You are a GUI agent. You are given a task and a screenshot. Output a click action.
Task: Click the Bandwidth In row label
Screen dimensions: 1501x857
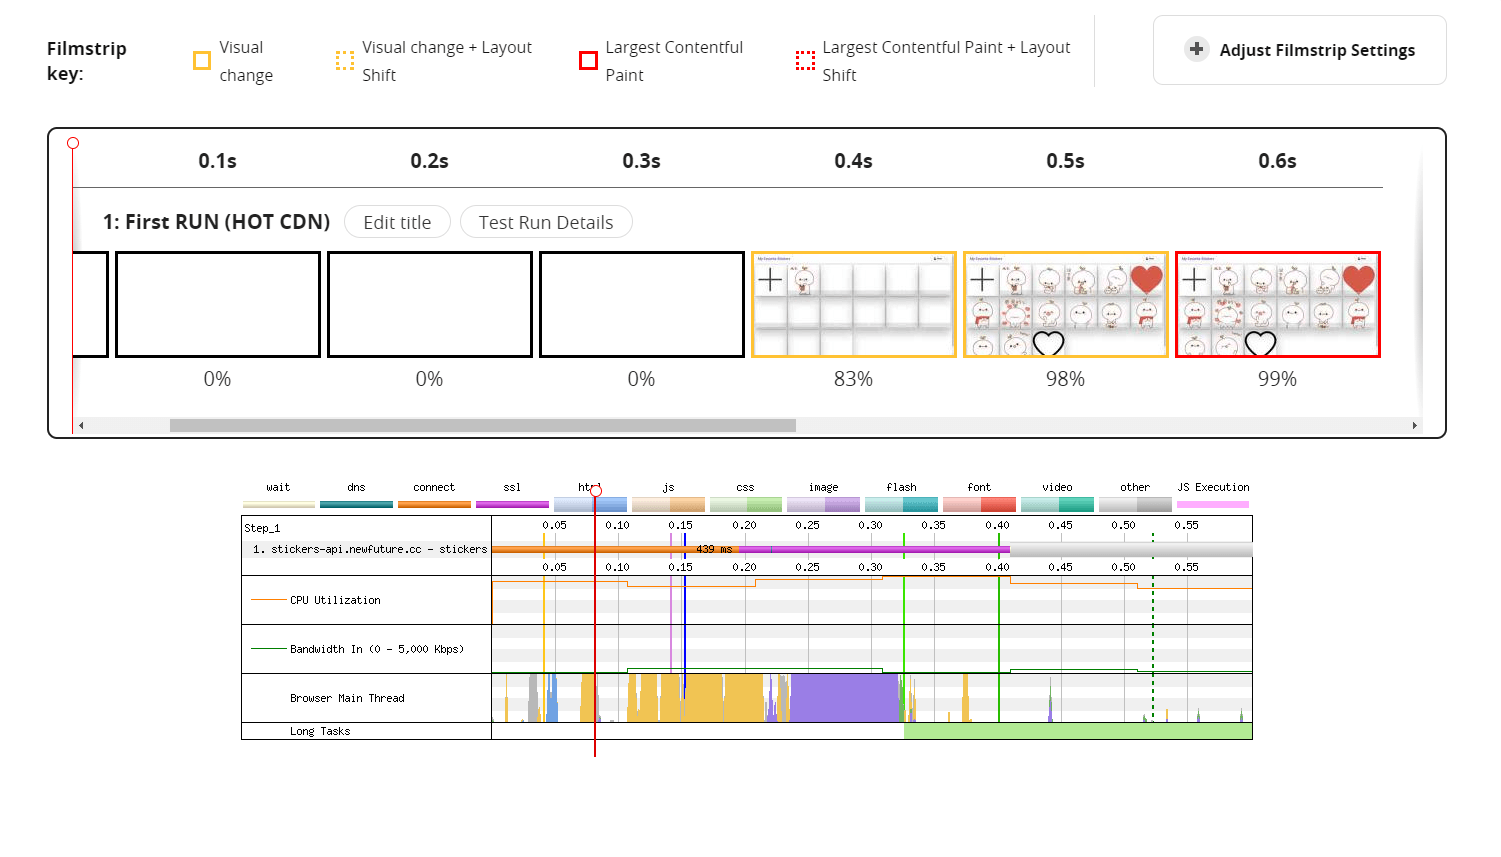click(x=377, y=649)
